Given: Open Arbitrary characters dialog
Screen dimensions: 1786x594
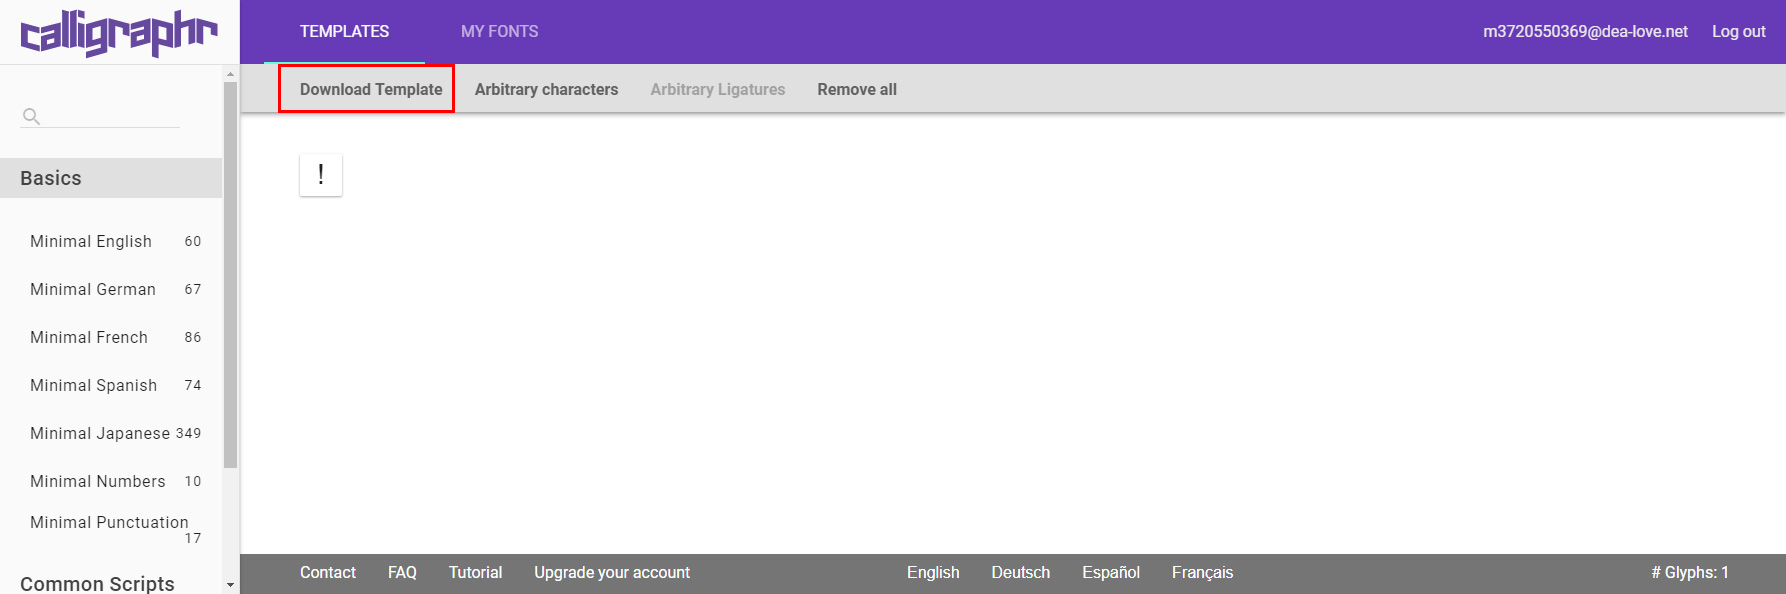Looking at the screenshot, I should (546, 89).
